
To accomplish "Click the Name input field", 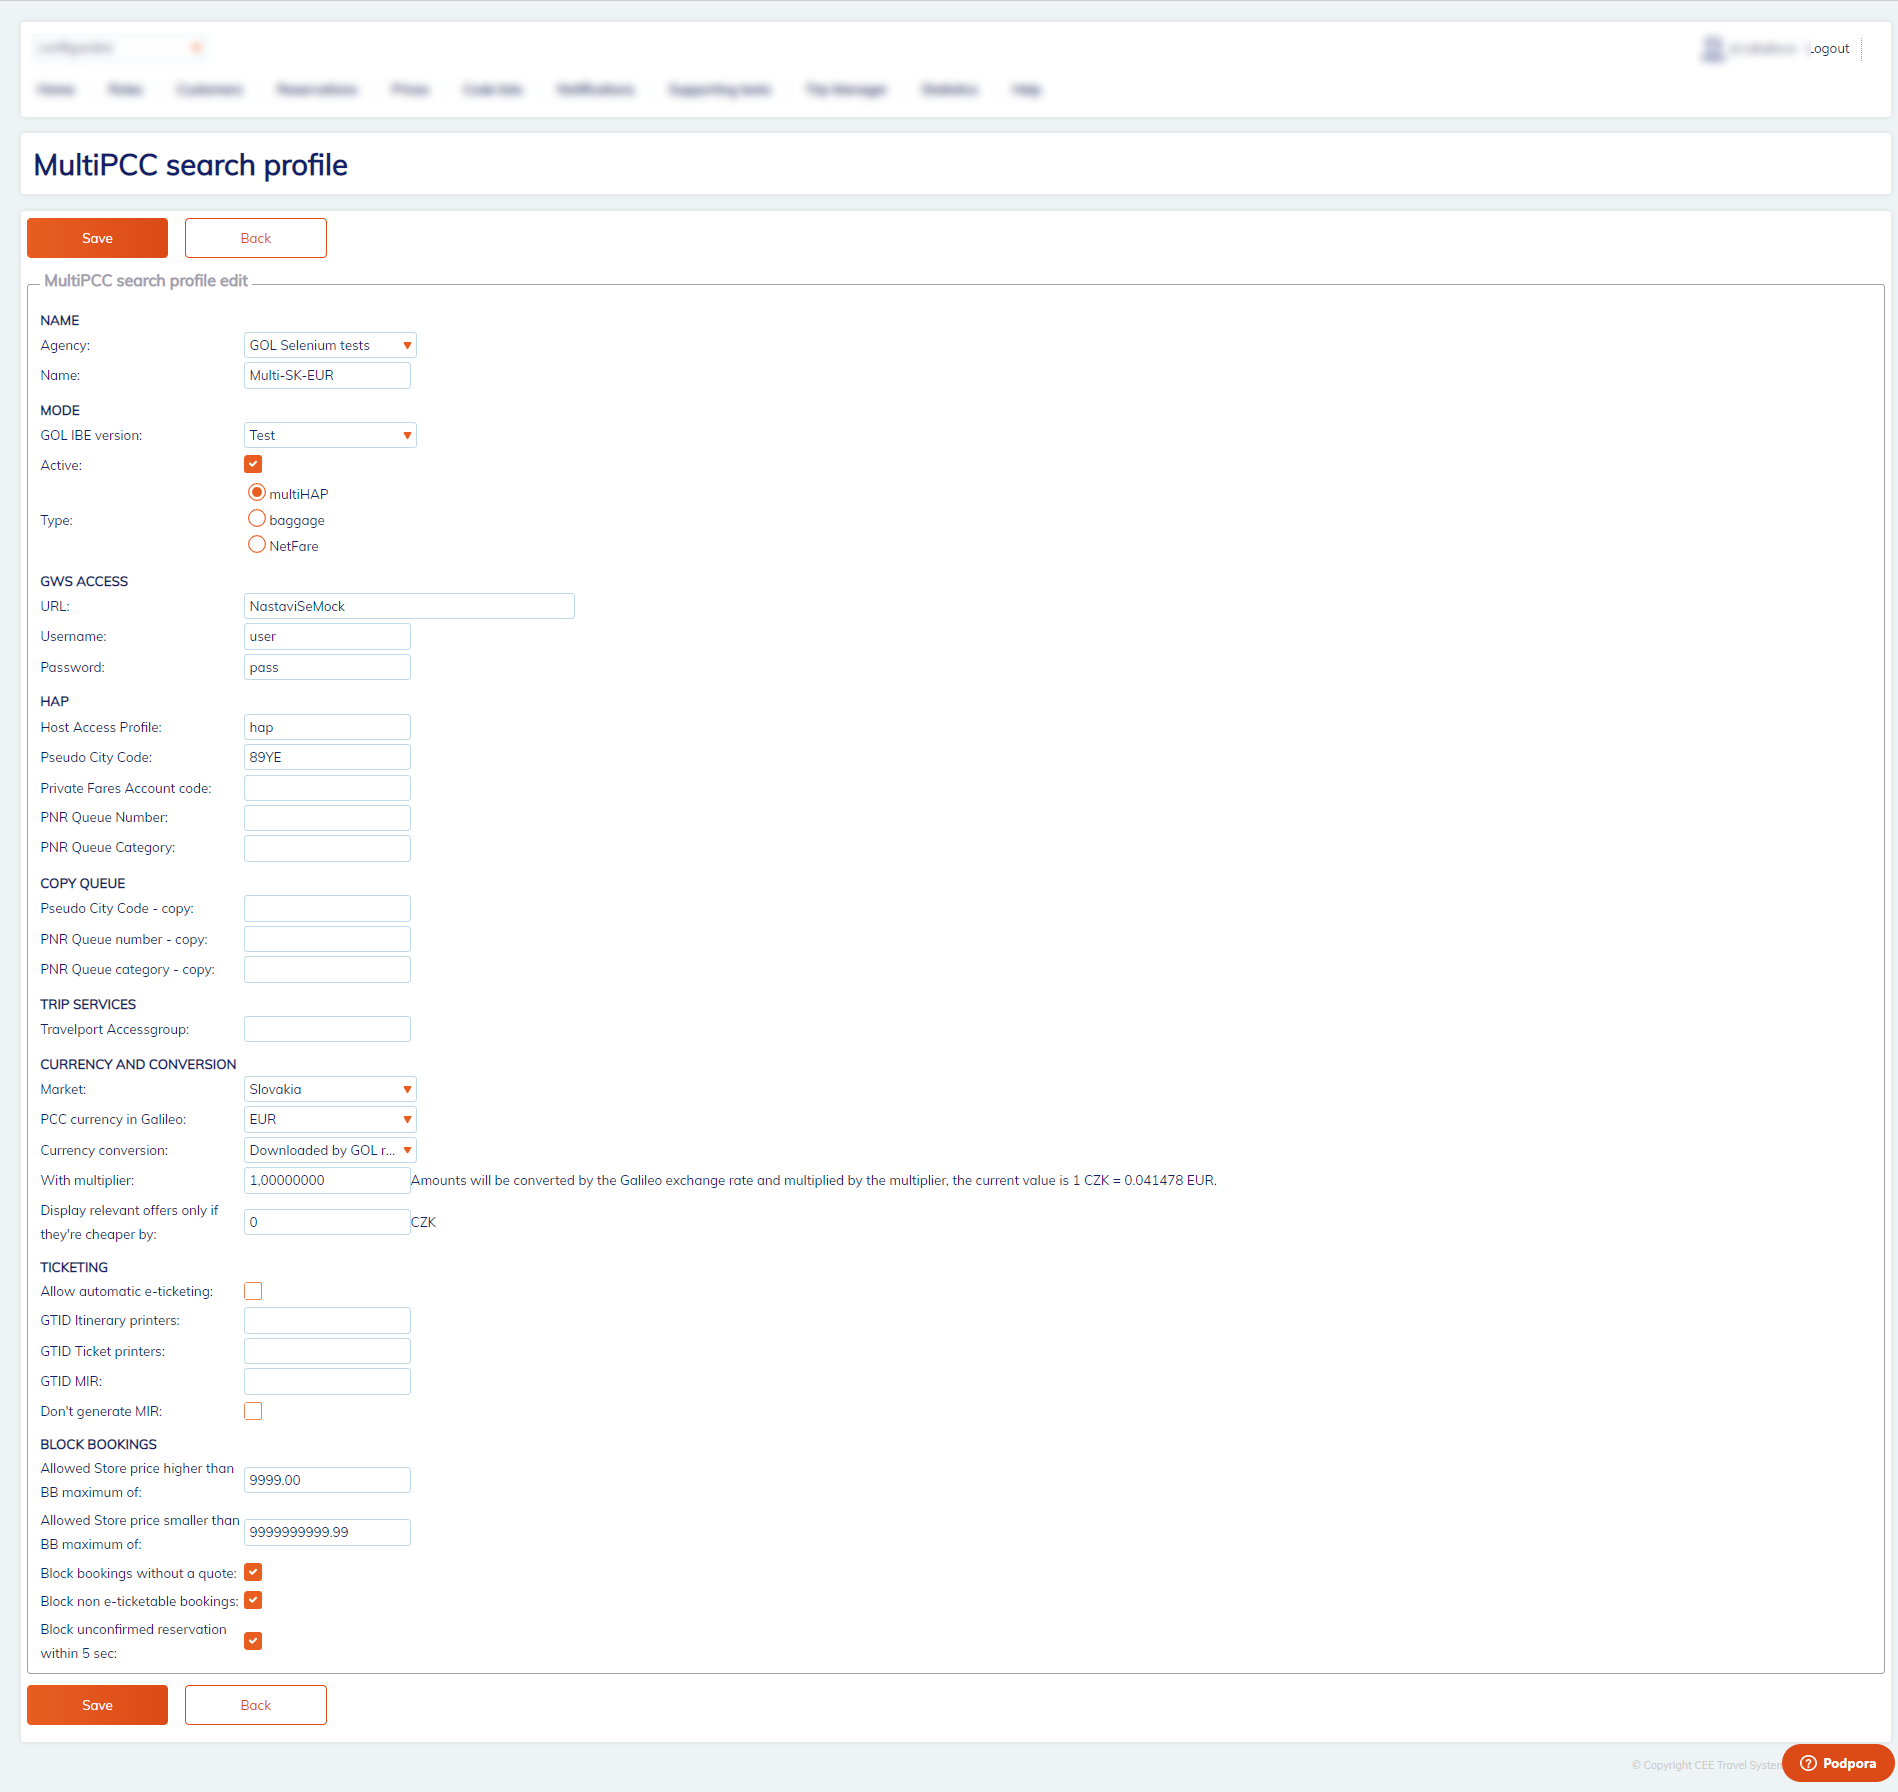I will (327, 375).
